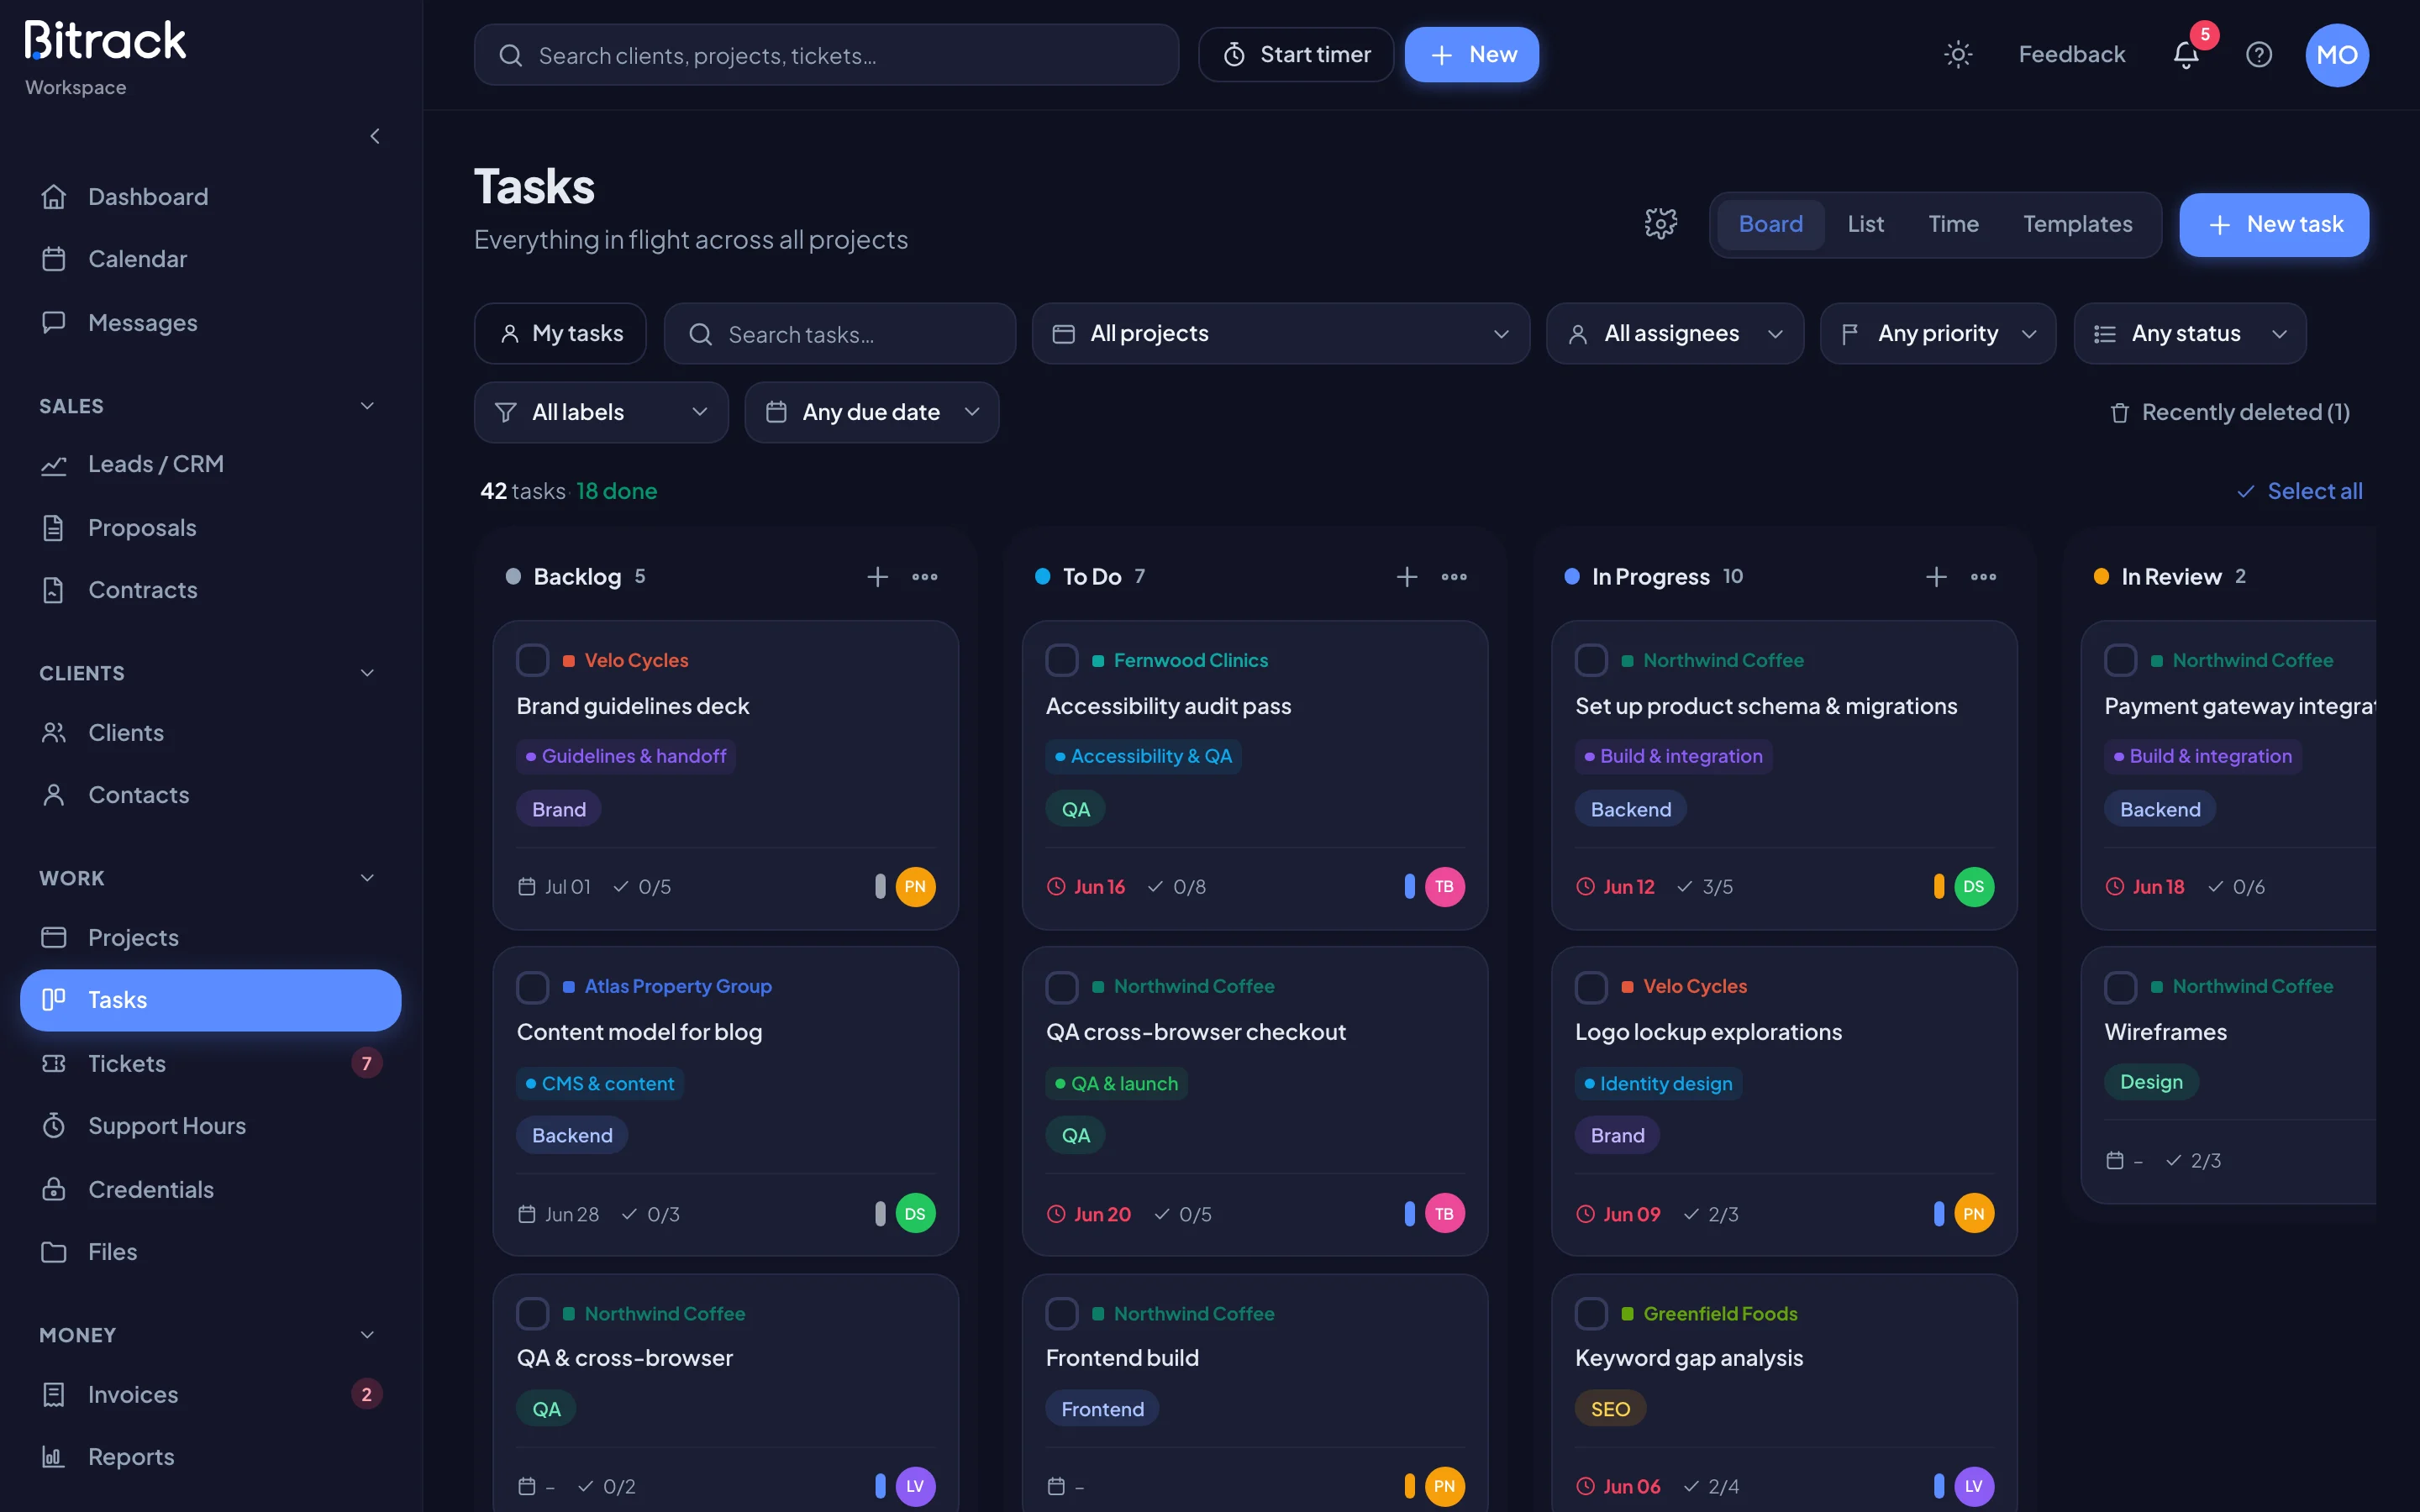Screen dimensions: 2420x1512
Task: Open DS avatar on product schema card
Action: click(1973, 886)
